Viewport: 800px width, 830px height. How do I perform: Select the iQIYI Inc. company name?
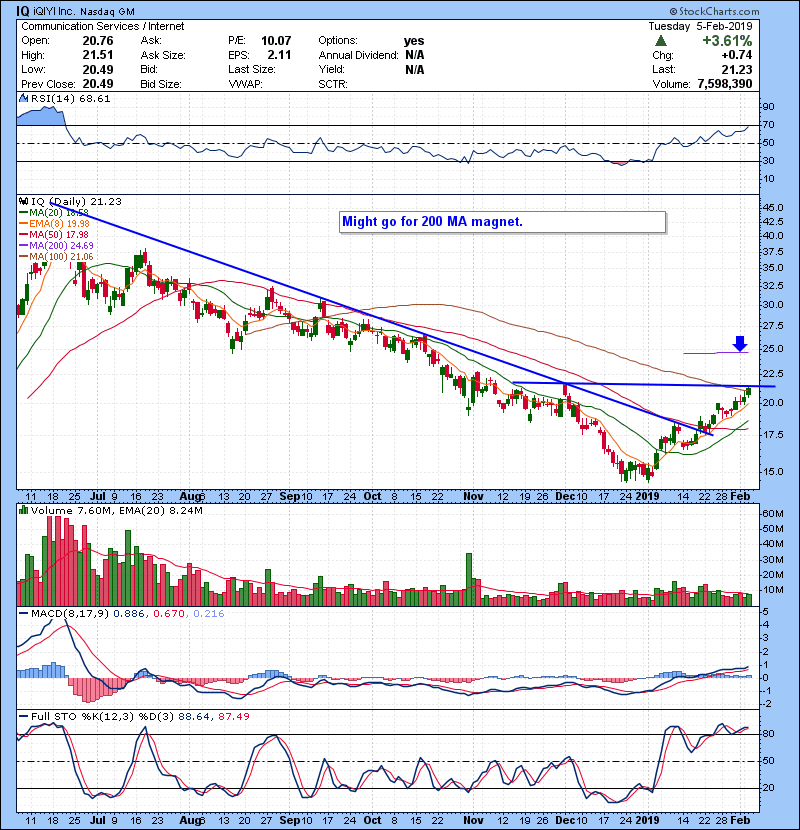point(55,11)
